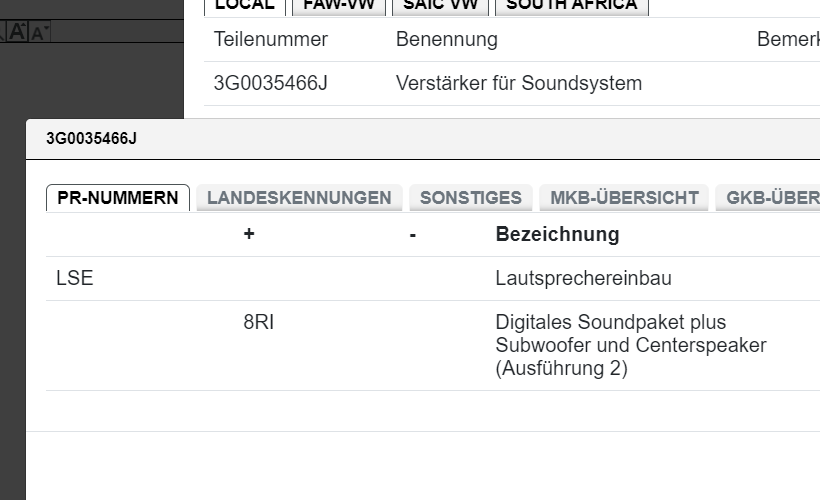Click the Lautsprechereinbau description

tap(583, 279)
